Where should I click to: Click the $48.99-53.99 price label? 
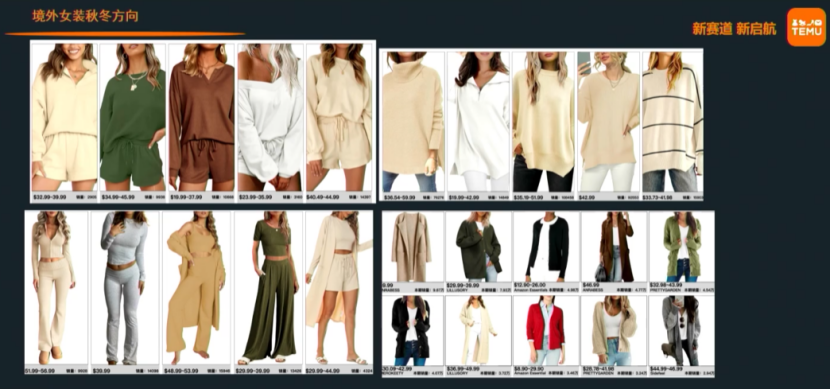(182, 371)
